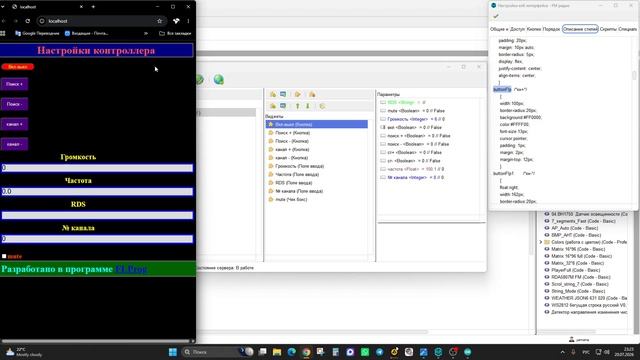Click the Частота input field
The image size is (640, 360).
click(97, 191)
